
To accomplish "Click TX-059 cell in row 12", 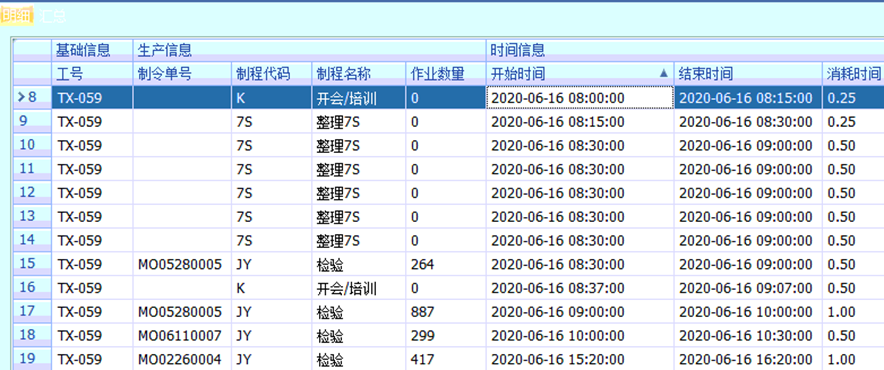I will [x=92, y=193].
